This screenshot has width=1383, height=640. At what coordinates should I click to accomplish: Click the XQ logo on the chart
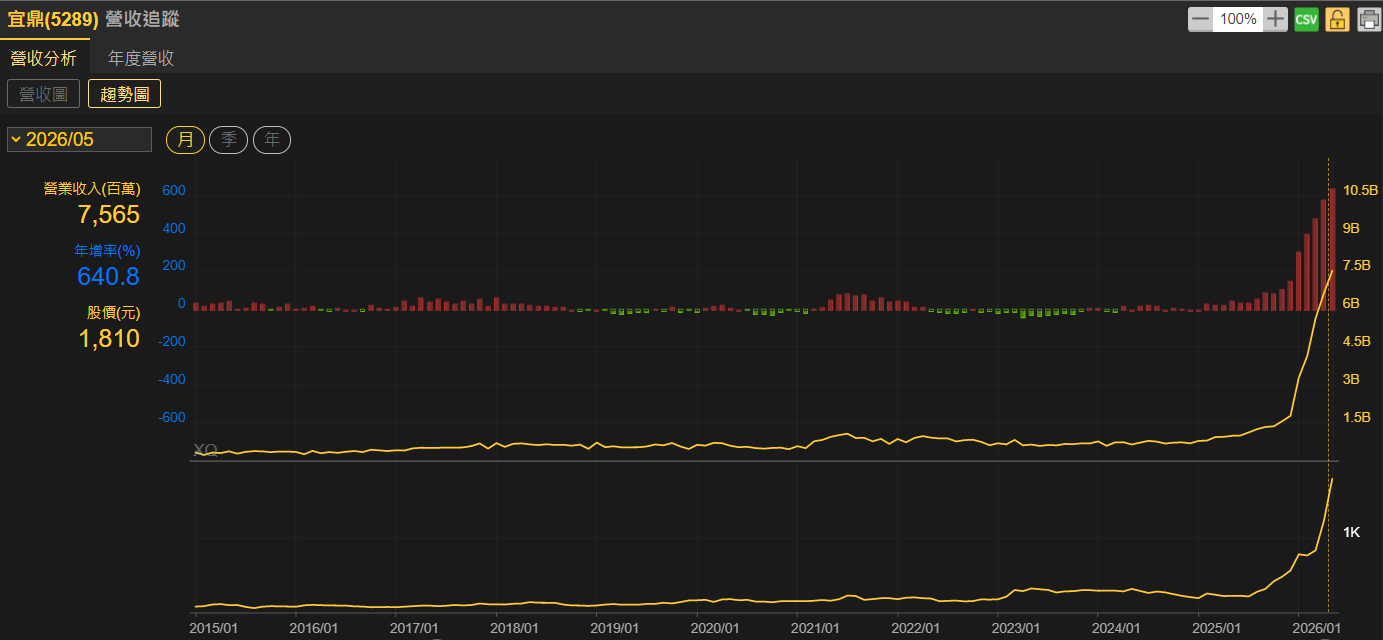[x=204, y=451]
